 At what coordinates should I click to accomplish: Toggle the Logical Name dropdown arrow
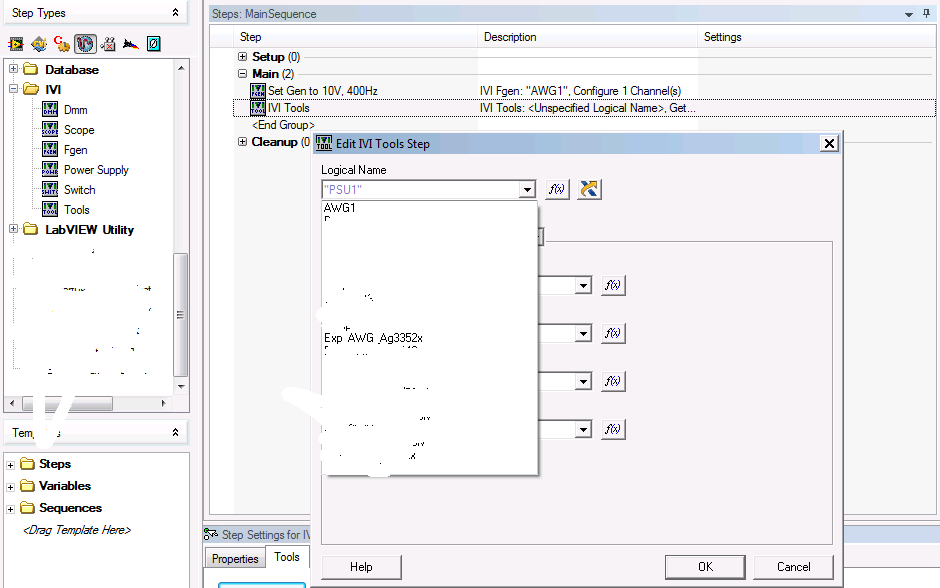coord(527,190)
